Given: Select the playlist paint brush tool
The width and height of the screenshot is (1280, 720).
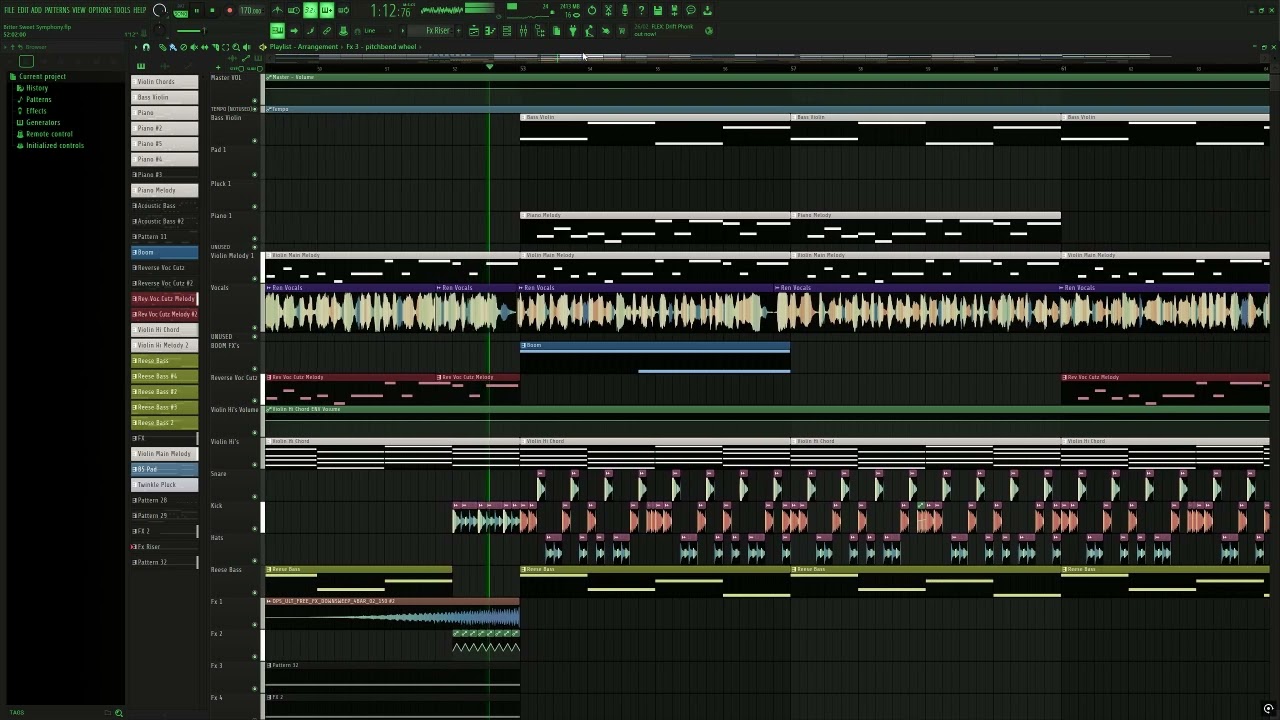Looking at the screenshot, I should pos(172,47).
